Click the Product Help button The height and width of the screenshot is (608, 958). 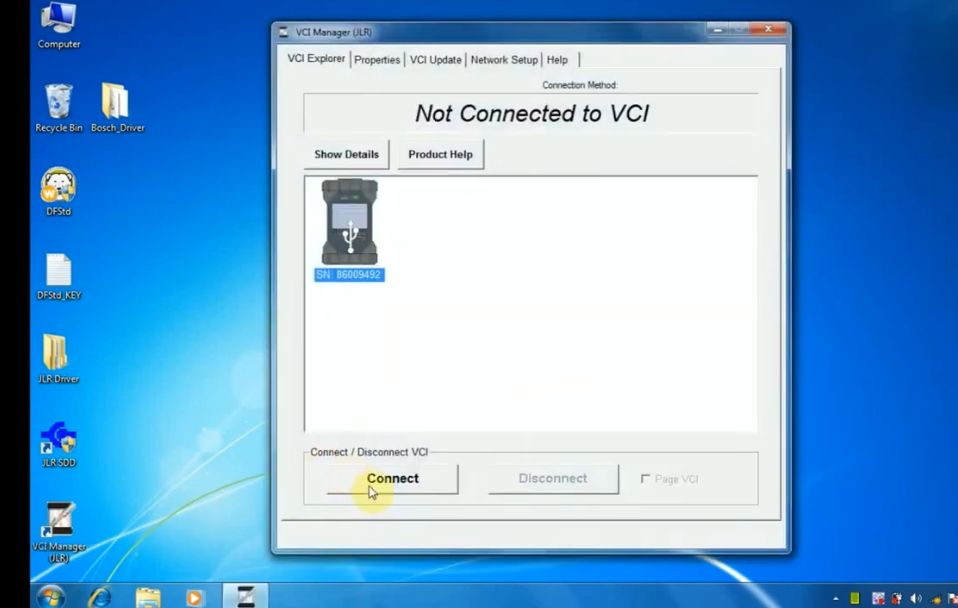441,155
